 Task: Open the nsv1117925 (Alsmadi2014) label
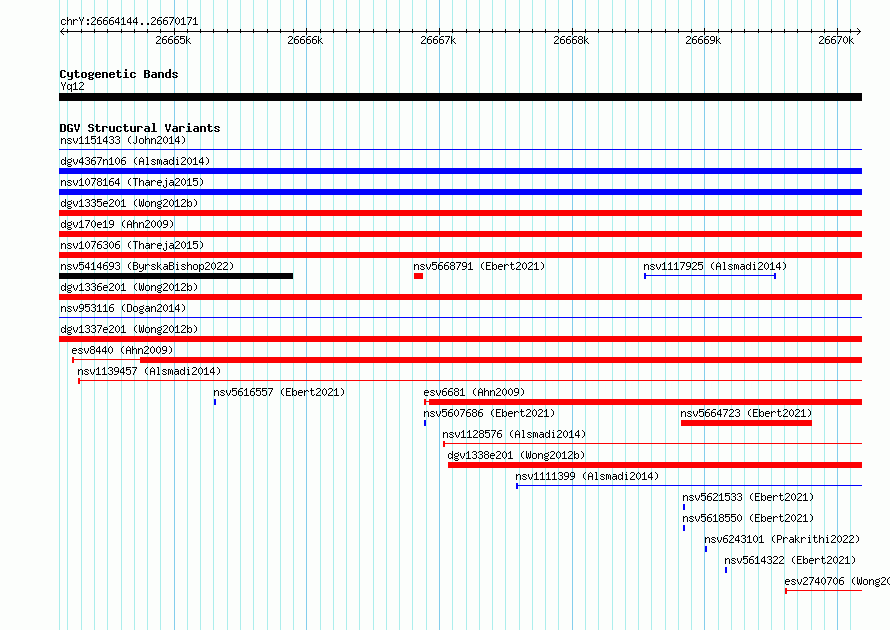tap(715, 266)
